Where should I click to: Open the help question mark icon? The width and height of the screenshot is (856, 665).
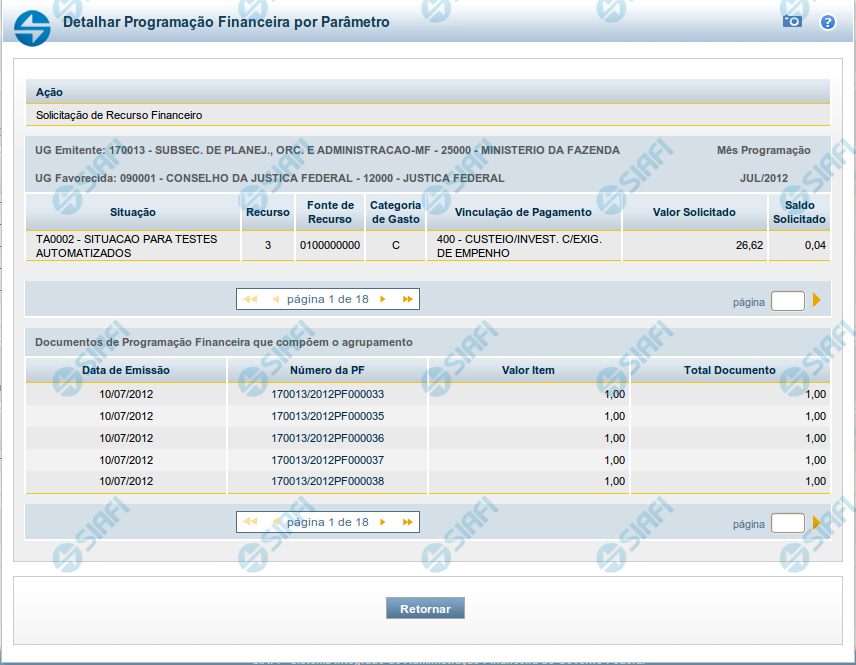[827, 22]
